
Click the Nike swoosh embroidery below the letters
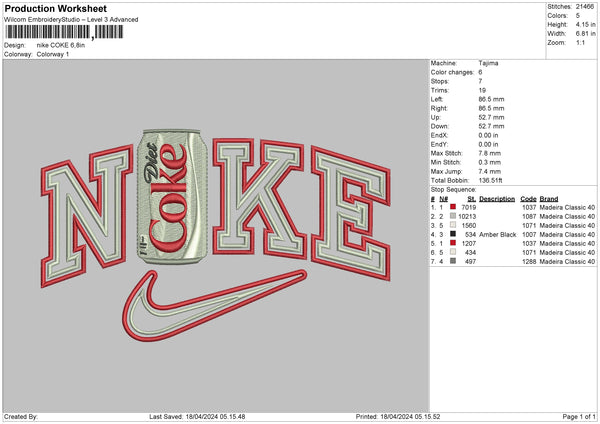pos(214,305)
